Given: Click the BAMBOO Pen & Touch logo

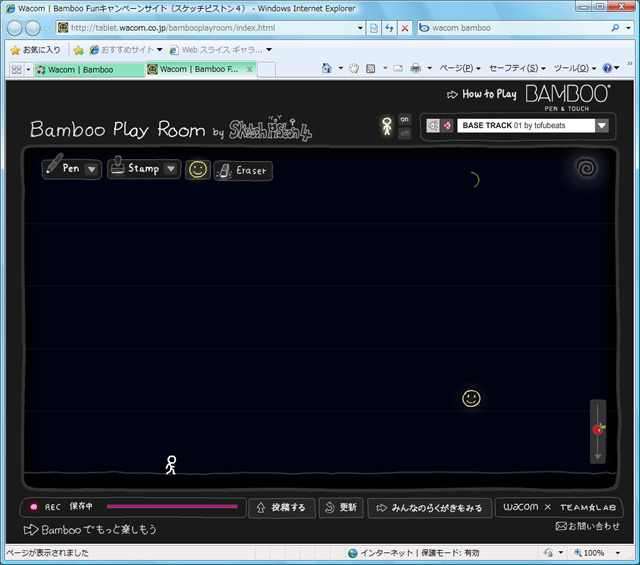Looking at the screenshot, I should point(567,98).
